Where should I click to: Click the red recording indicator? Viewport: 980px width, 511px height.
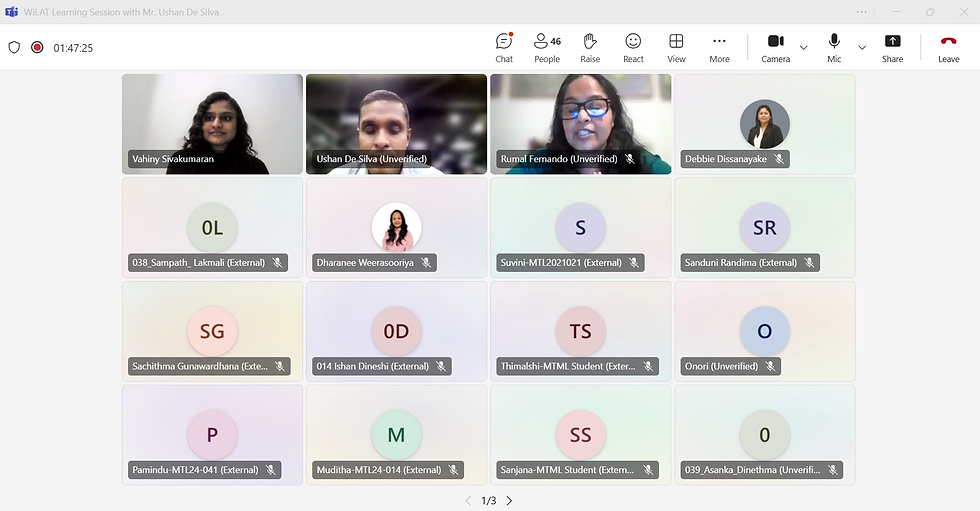click(x=38, y=47)
